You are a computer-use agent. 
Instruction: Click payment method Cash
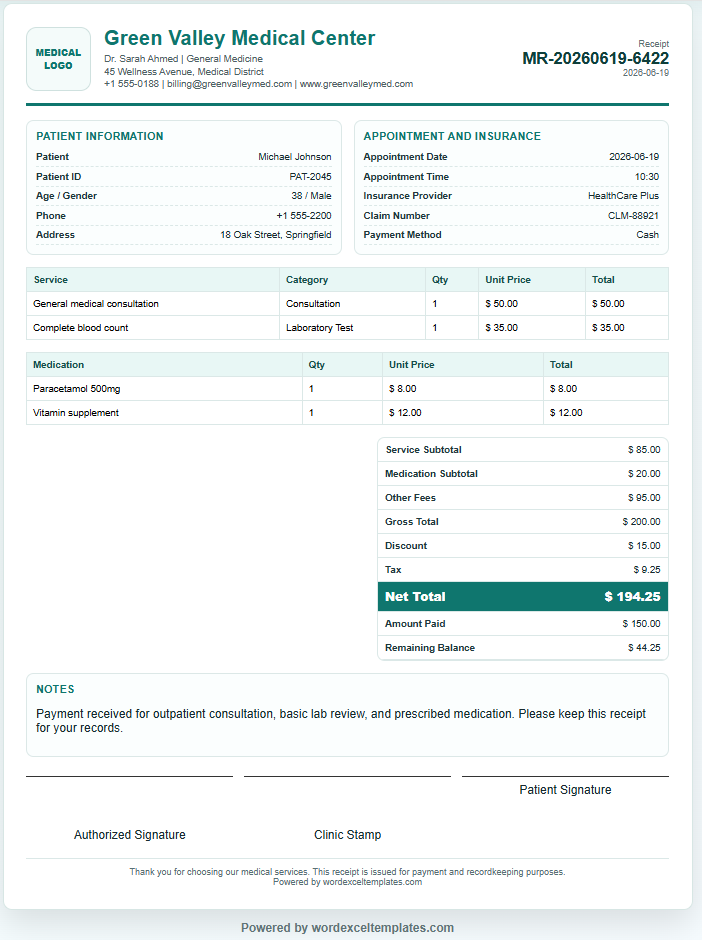point(647,234)
